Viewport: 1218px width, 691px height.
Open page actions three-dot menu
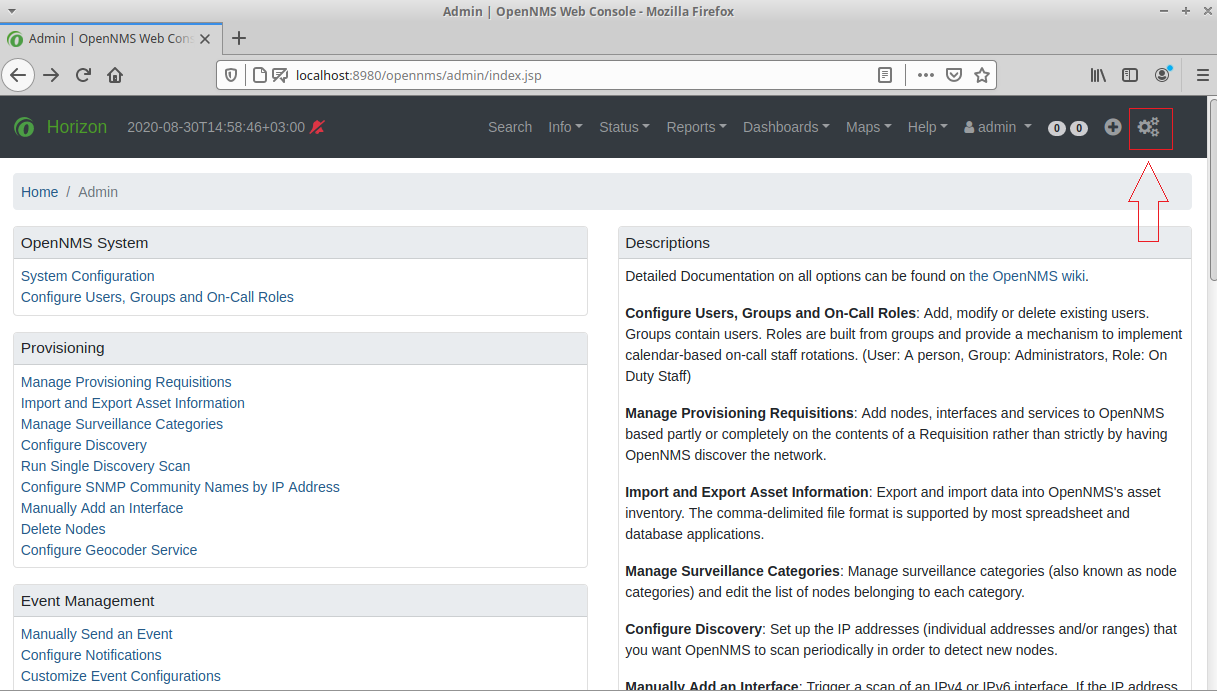point(926,75)
